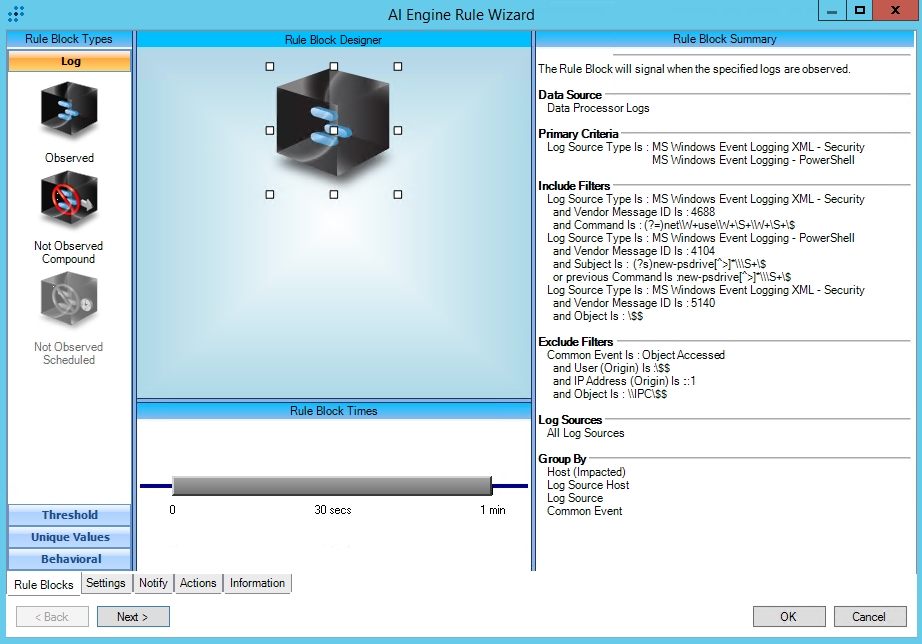Expand the Behavioral rule block category
Screen dimensions: 922x644
(x=70, y=559)
